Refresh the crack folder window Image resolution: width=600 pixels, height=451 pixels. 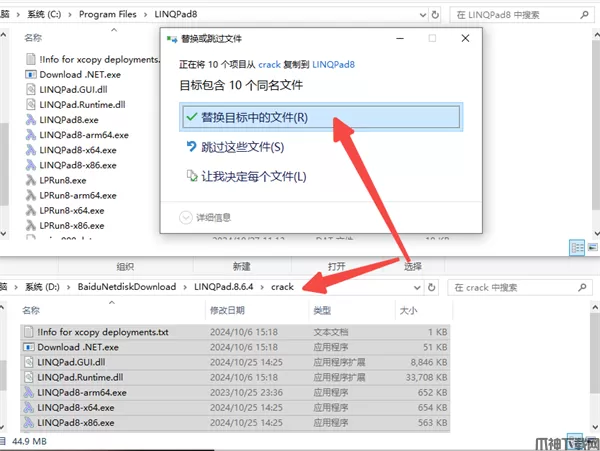[x=432, y=287]
